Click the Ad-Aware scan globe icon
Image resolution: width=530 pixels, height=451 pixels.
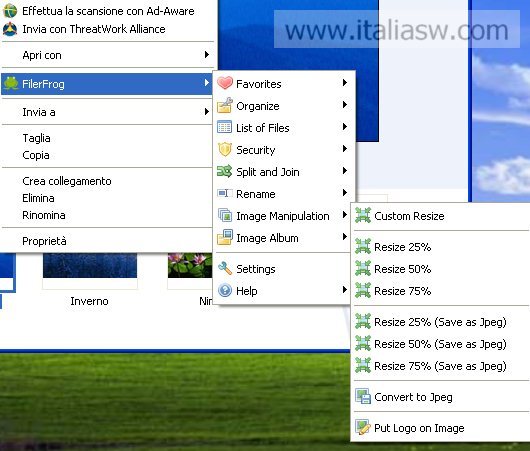click(x=10, y=10)
